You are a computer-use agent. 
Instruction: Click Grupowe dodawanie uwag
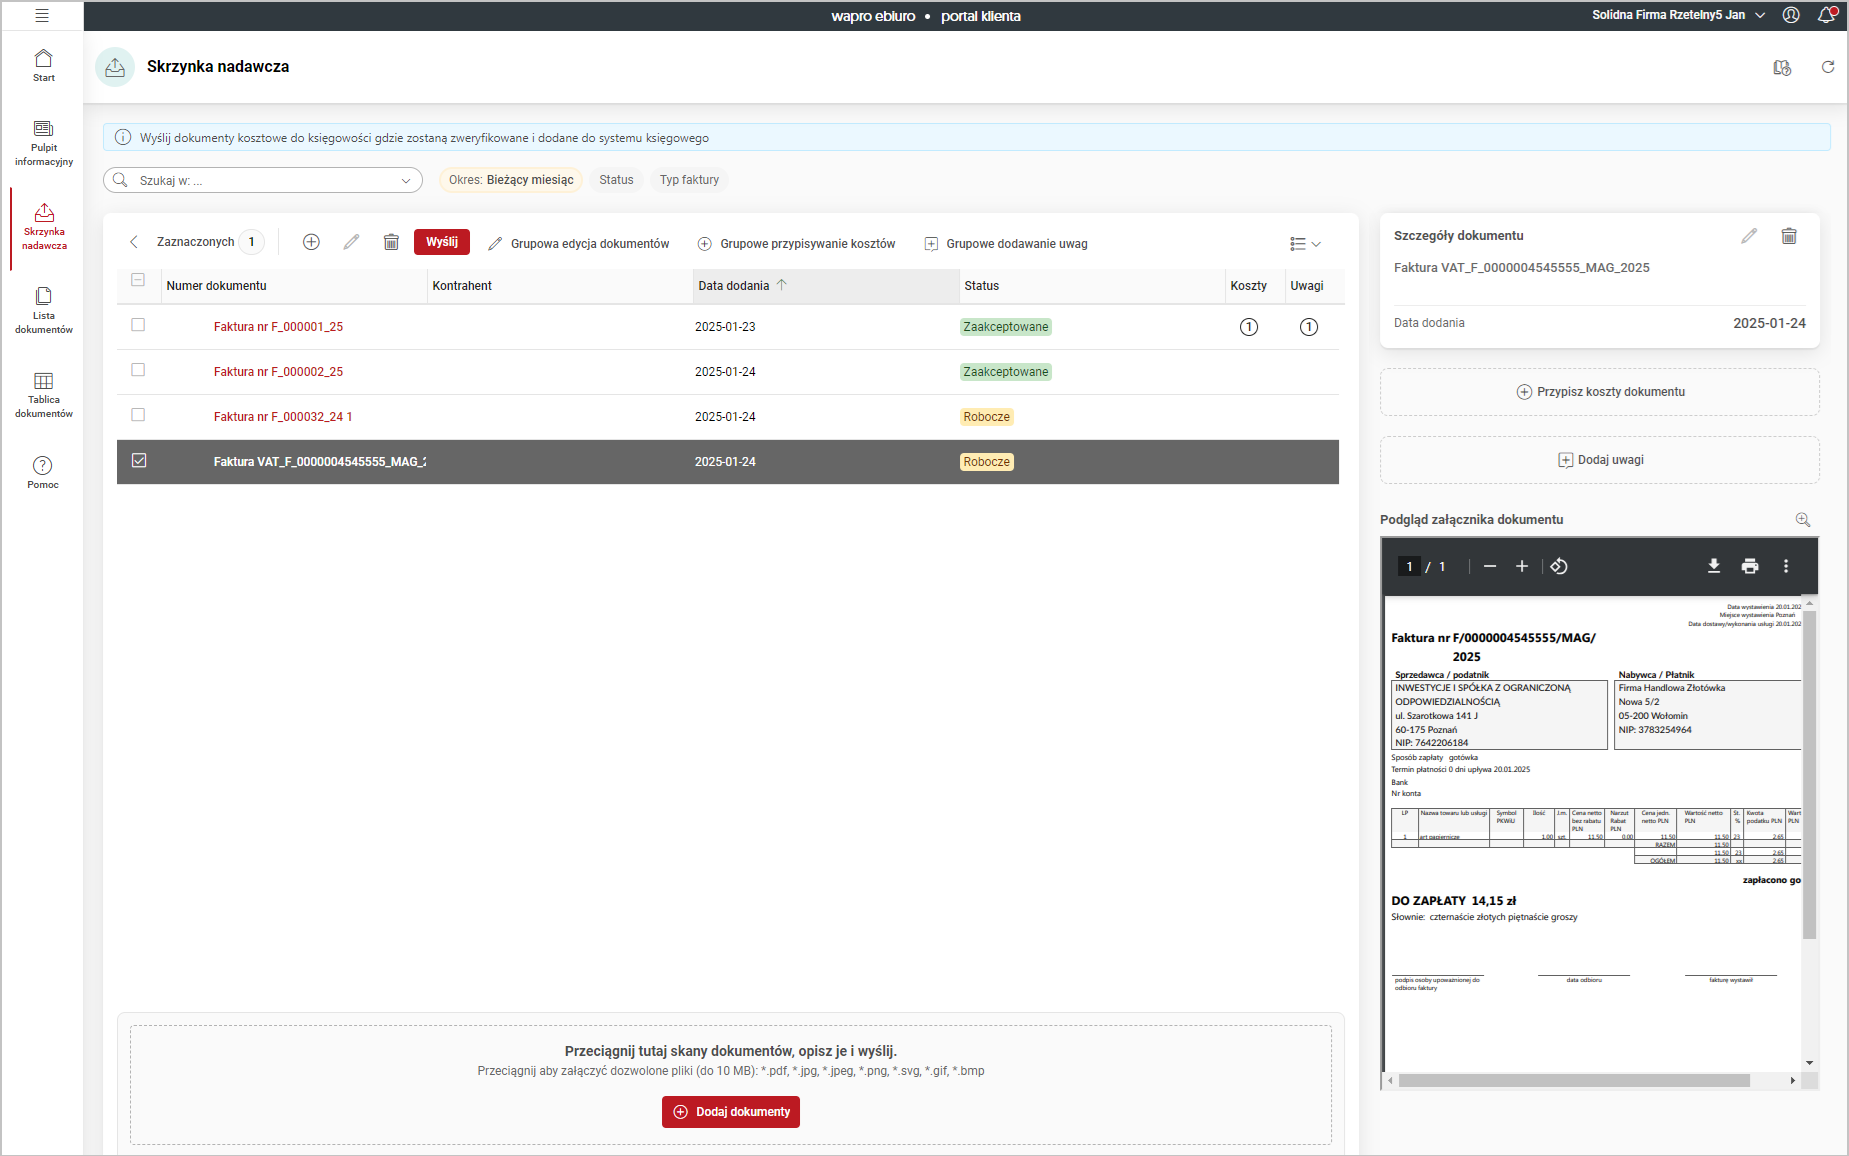pos(1006,244)
